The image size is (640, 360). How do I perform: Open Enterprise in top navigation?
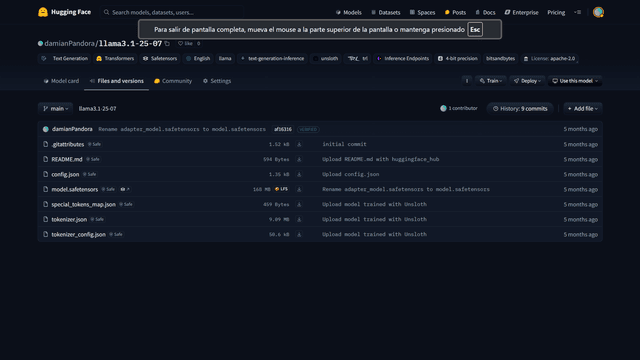coord(522,12)
